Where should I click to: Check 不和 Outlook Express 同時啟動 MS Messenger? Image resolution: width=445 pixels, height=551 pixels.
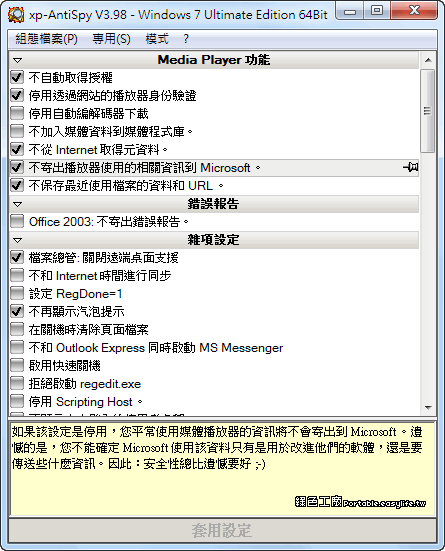click(x=17, y=347)
